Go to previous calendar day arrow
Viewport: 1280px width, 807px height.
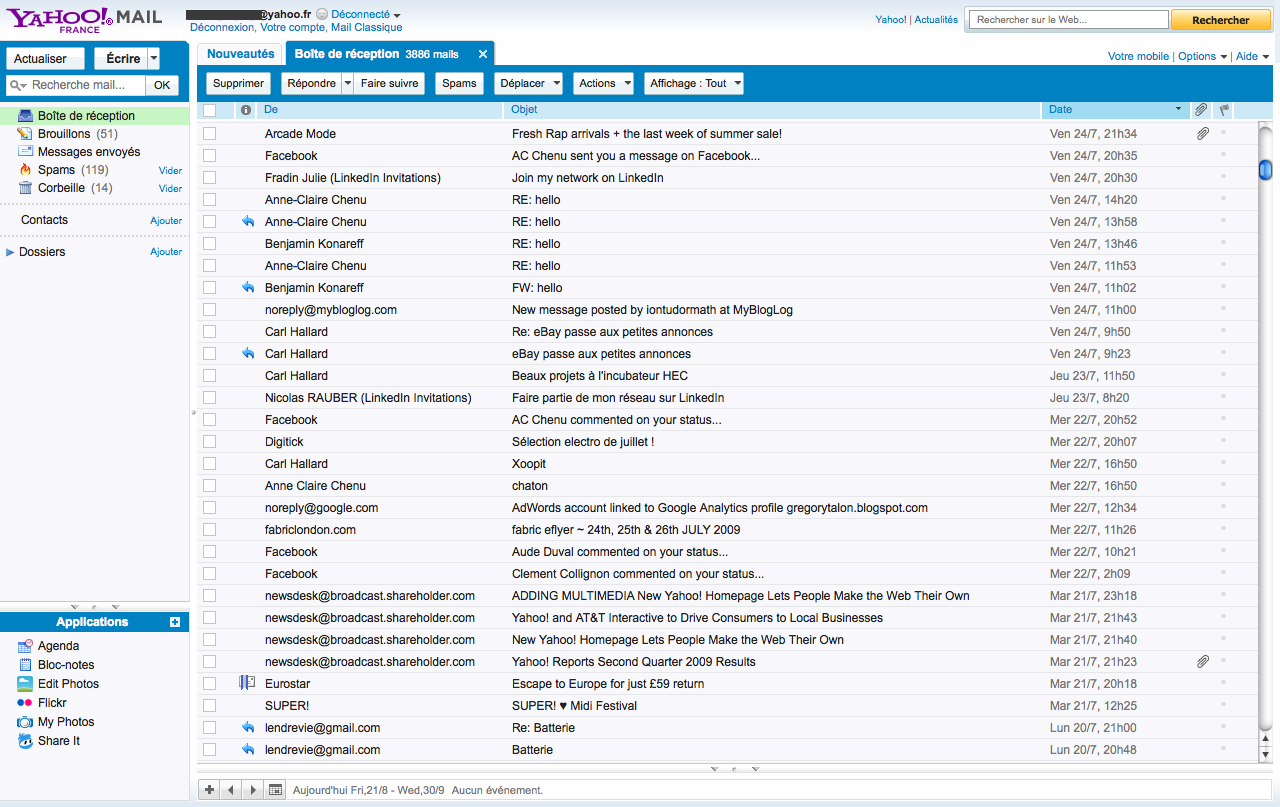[231, 790]
